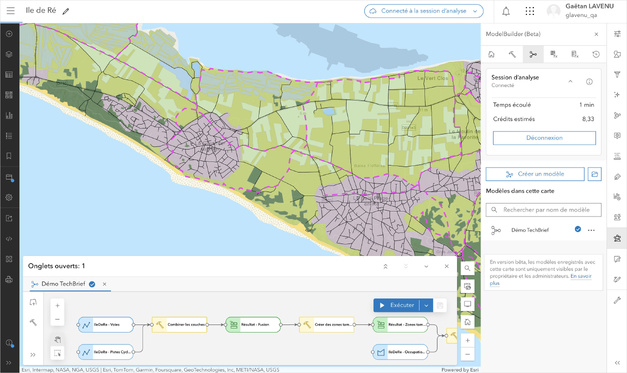
Task: Activate the canvas pan hand tool
Action: click(57, 340)
